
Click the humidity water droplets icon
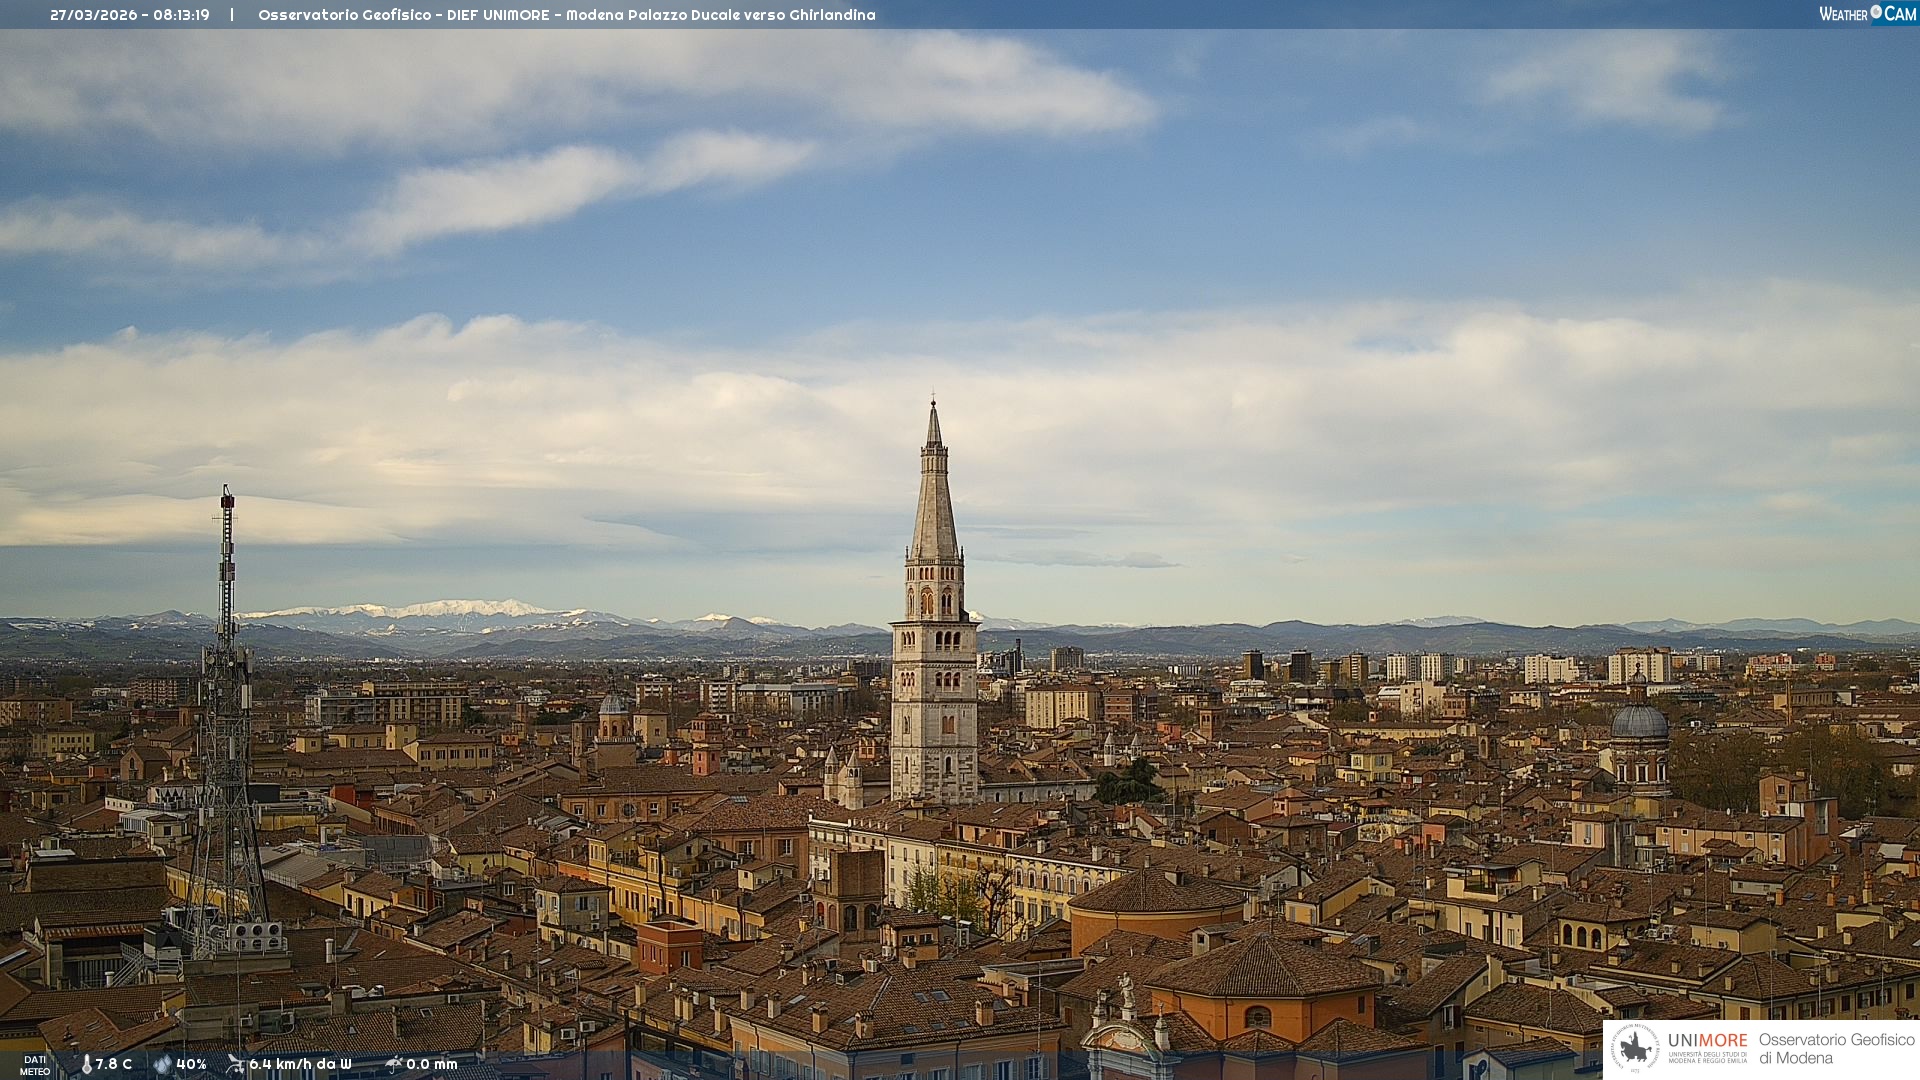point(162,1064)
